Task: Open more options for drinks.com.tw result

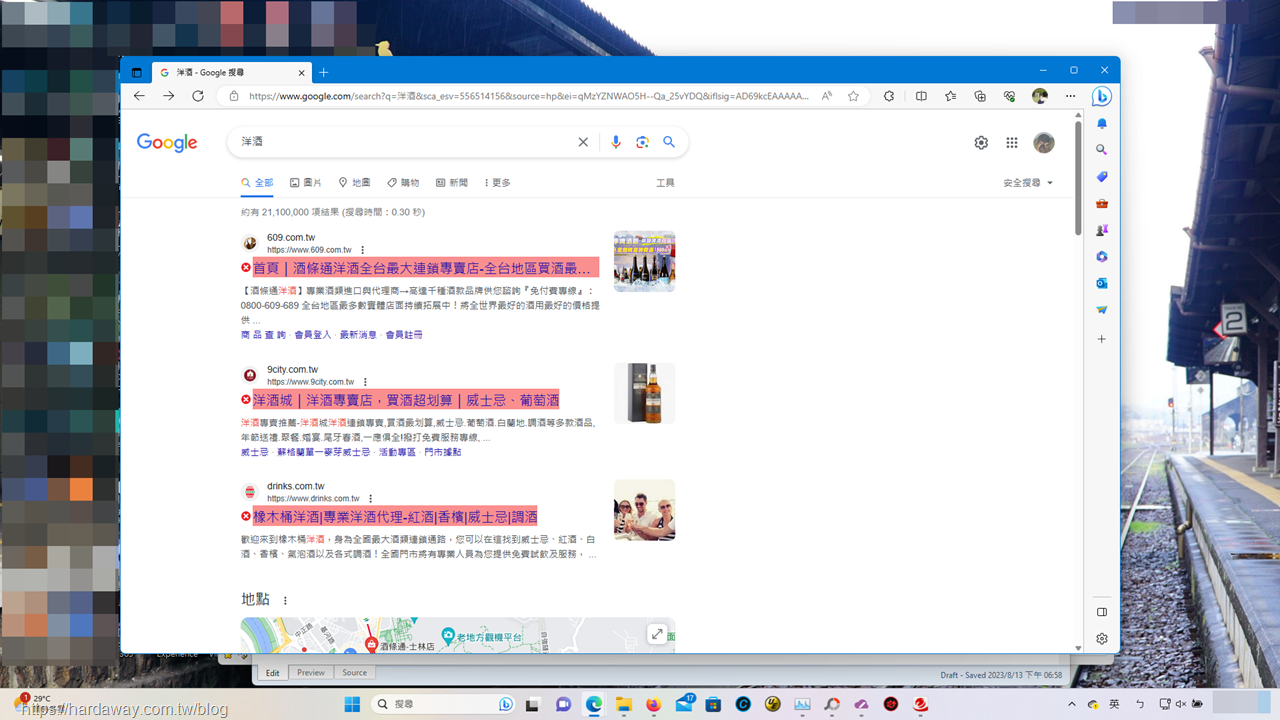Action: click(371, 499)
